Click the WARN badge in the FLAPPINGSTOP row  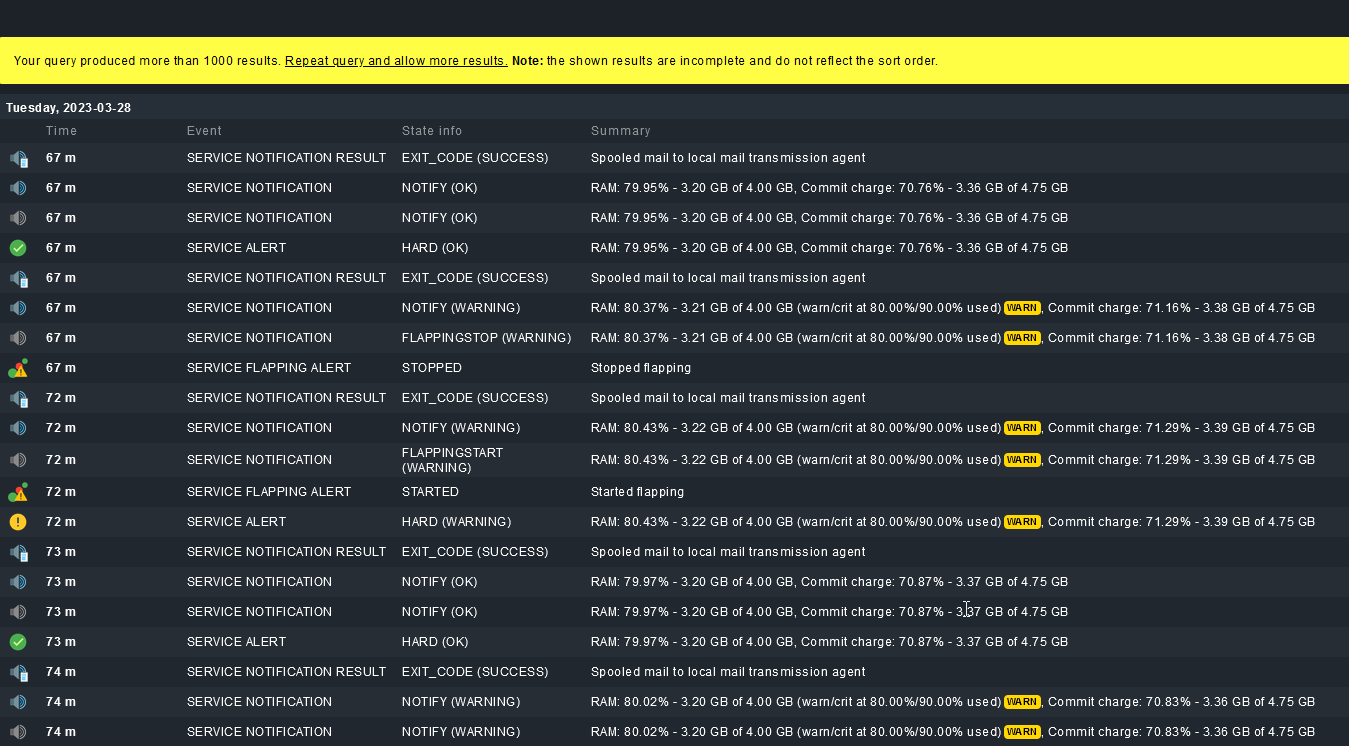[x=1022, y=338]
